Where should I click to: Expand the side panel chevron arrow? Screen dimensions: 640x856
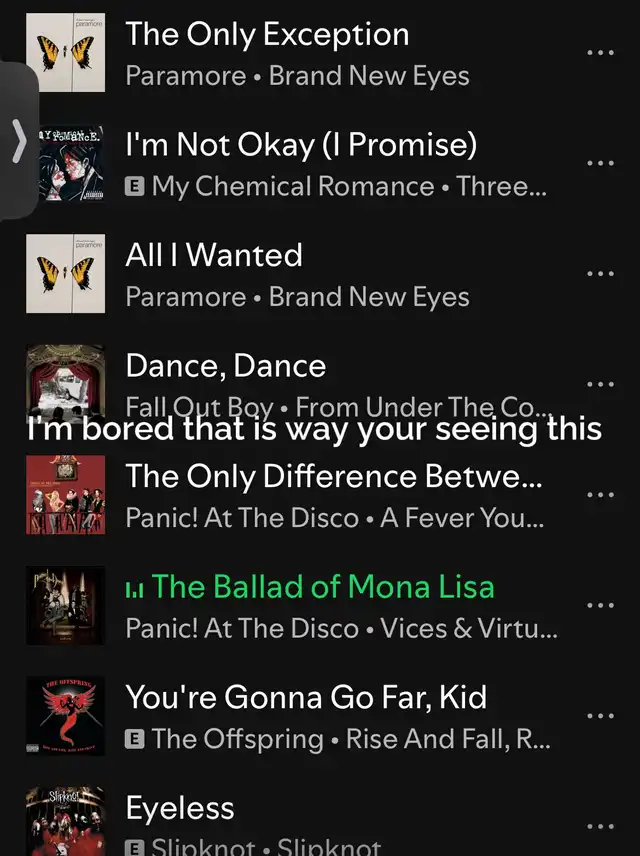(20, 141)
